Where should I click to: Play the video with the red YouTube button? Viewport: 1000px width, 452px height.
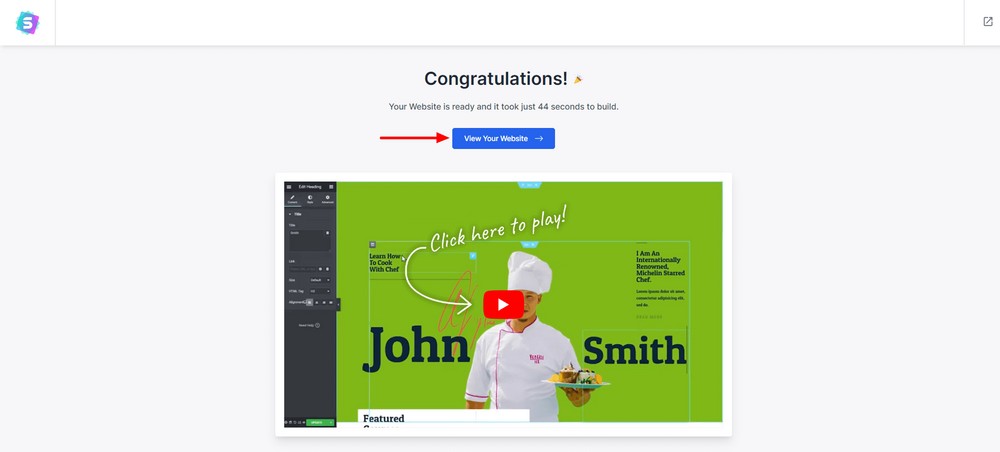[503, 304]
